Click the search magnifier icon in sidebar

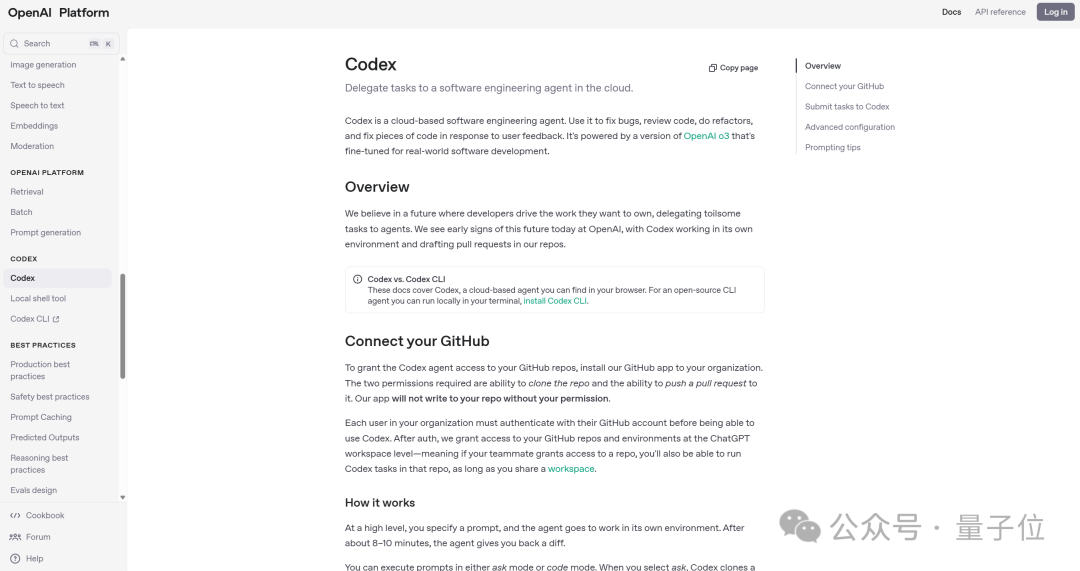pos(15,44)
